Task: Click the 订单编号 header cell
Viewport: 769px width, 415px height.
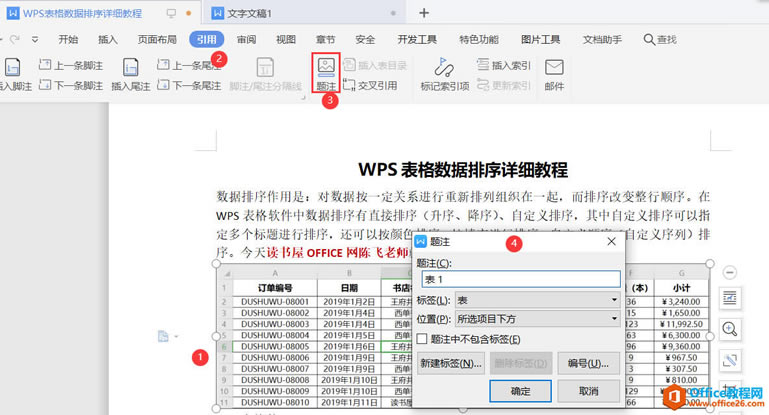Action: click(275, 288)
